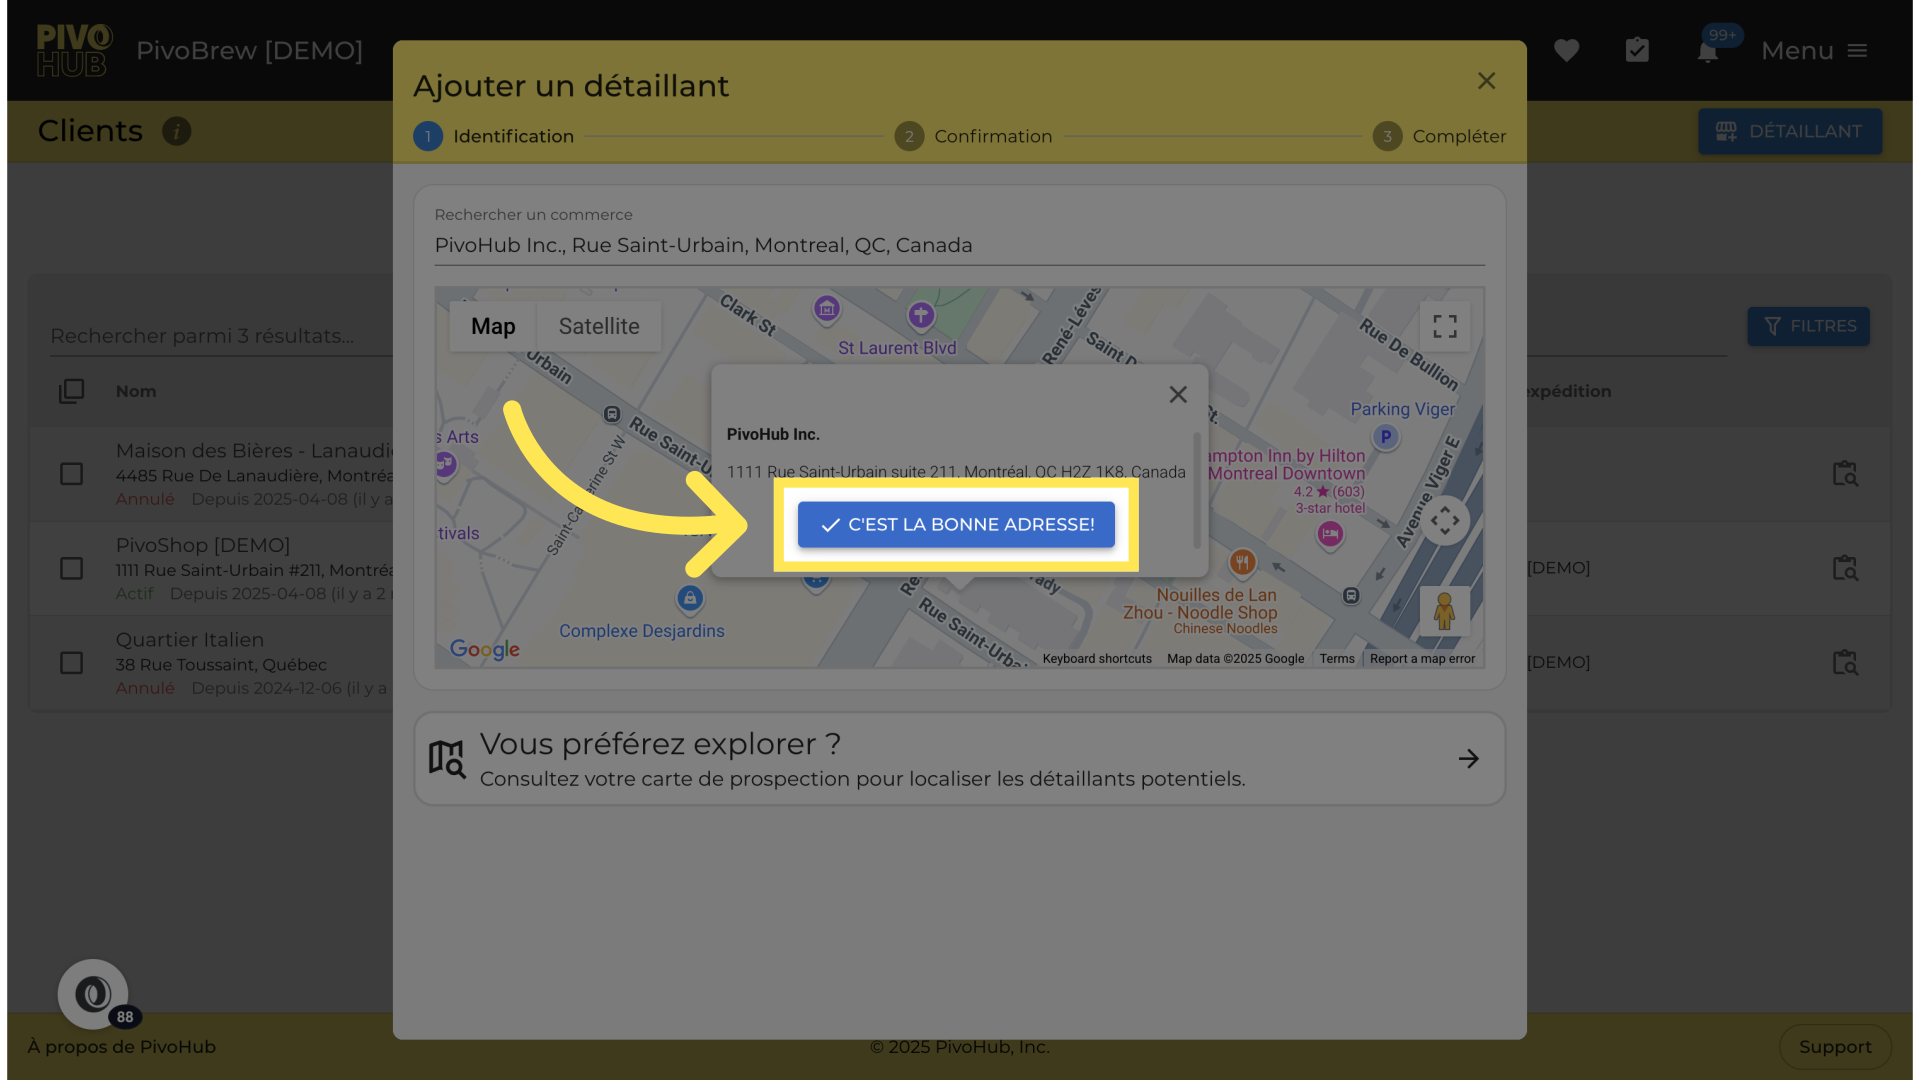1920x1080 pixels.
Task: Select the Map view tab
Action: pyautogui.click(x=493, y=326)
